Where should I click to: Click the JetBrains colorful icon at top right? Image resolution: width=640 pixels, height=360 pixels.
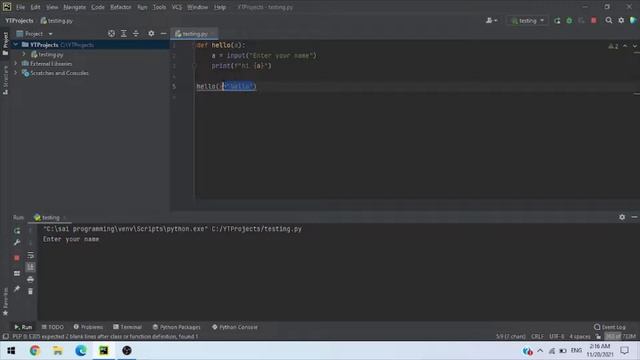633,20
